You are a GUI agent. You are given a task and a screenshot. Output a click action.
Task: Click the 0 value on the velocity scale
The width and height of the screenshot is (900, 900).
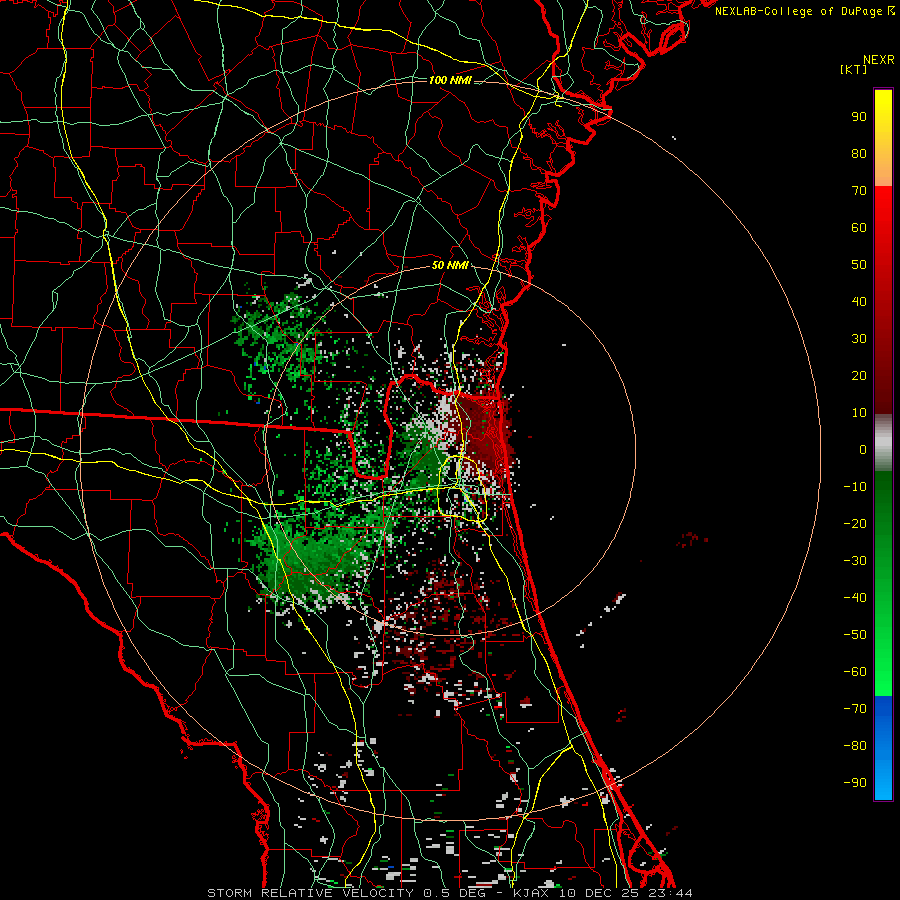tap(863, 449)
